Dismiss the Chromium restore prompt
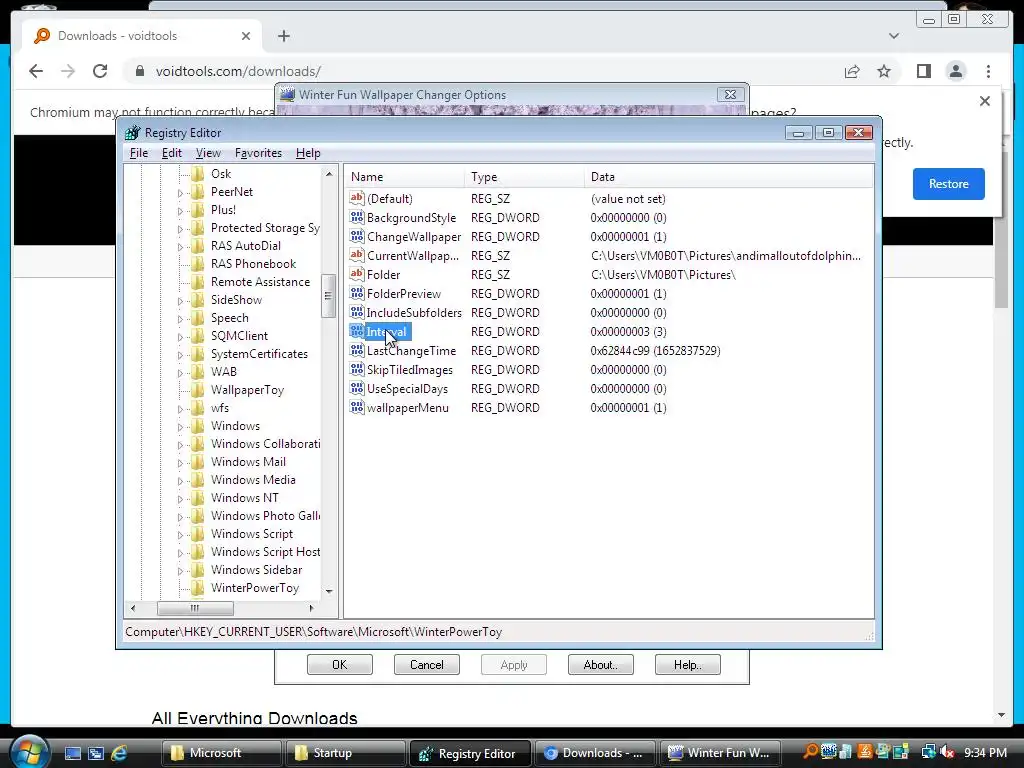 click(x=985, y=101)
